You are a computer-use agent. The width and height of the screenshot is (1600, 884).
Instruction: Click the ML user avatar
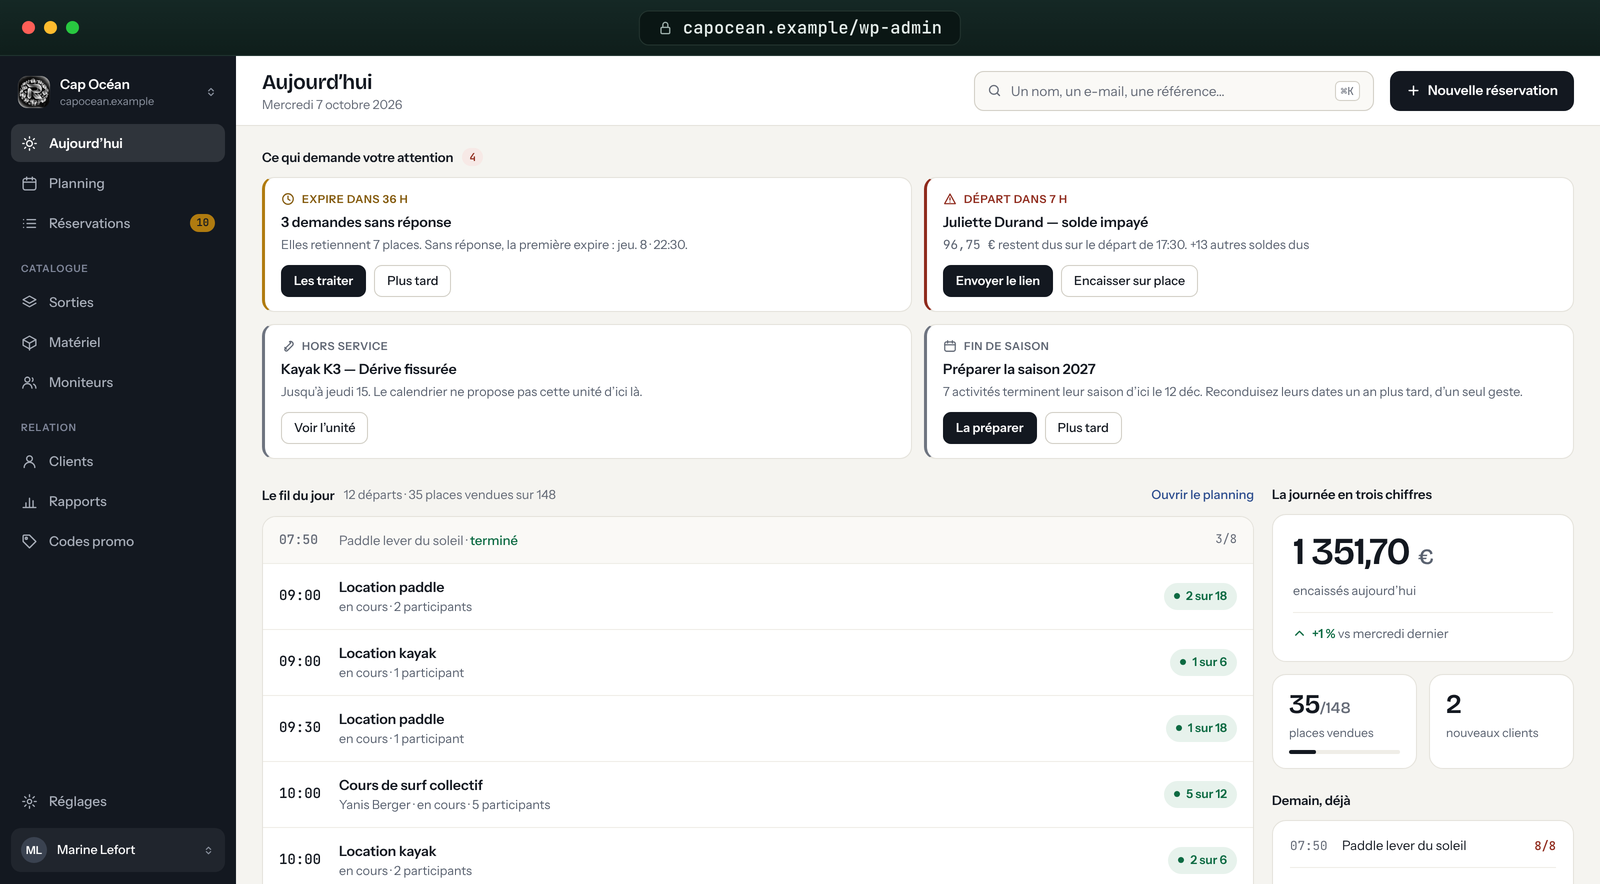point(34,850)
